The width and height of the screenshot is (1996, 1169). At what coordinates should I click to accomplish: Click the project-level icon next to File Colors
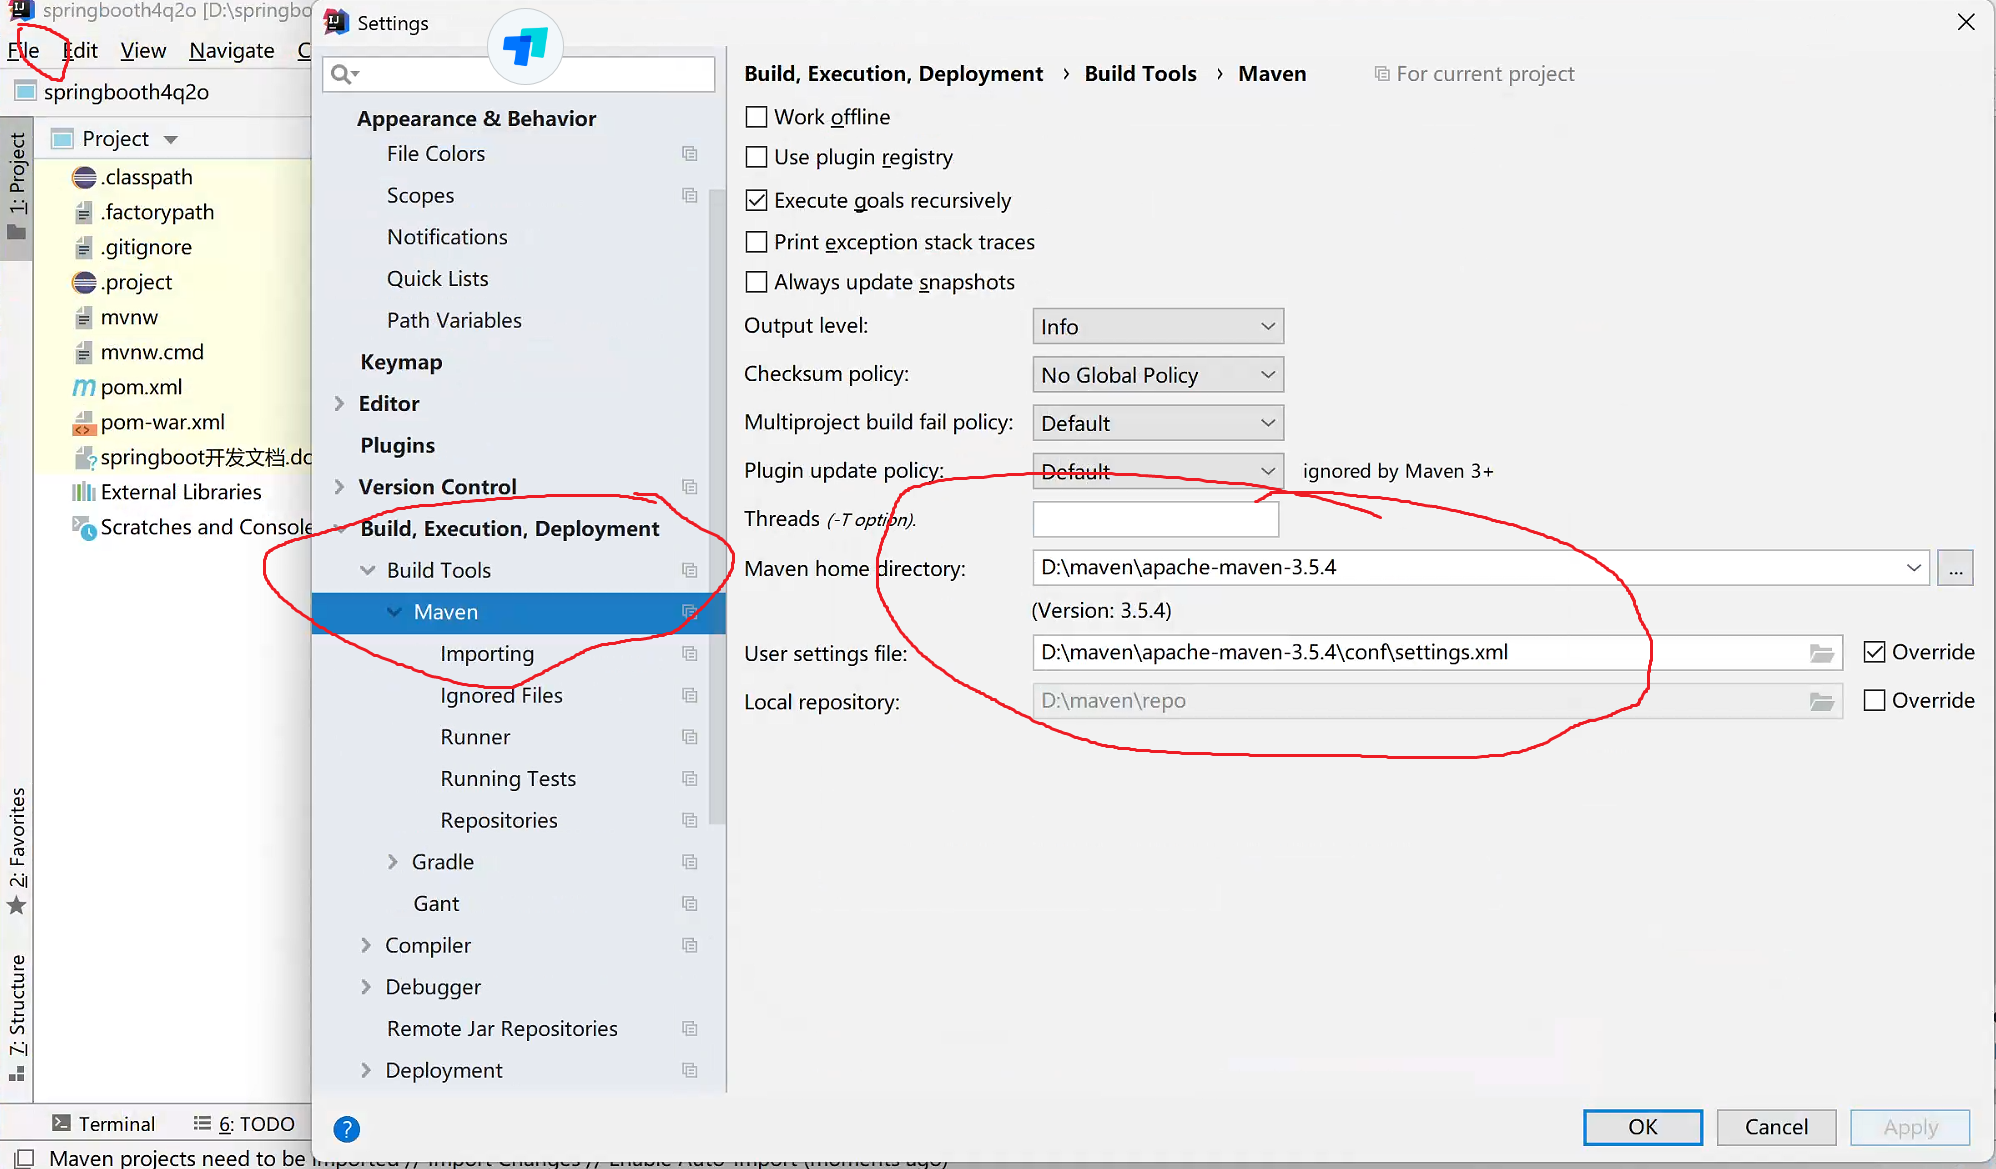click(690, 153)
